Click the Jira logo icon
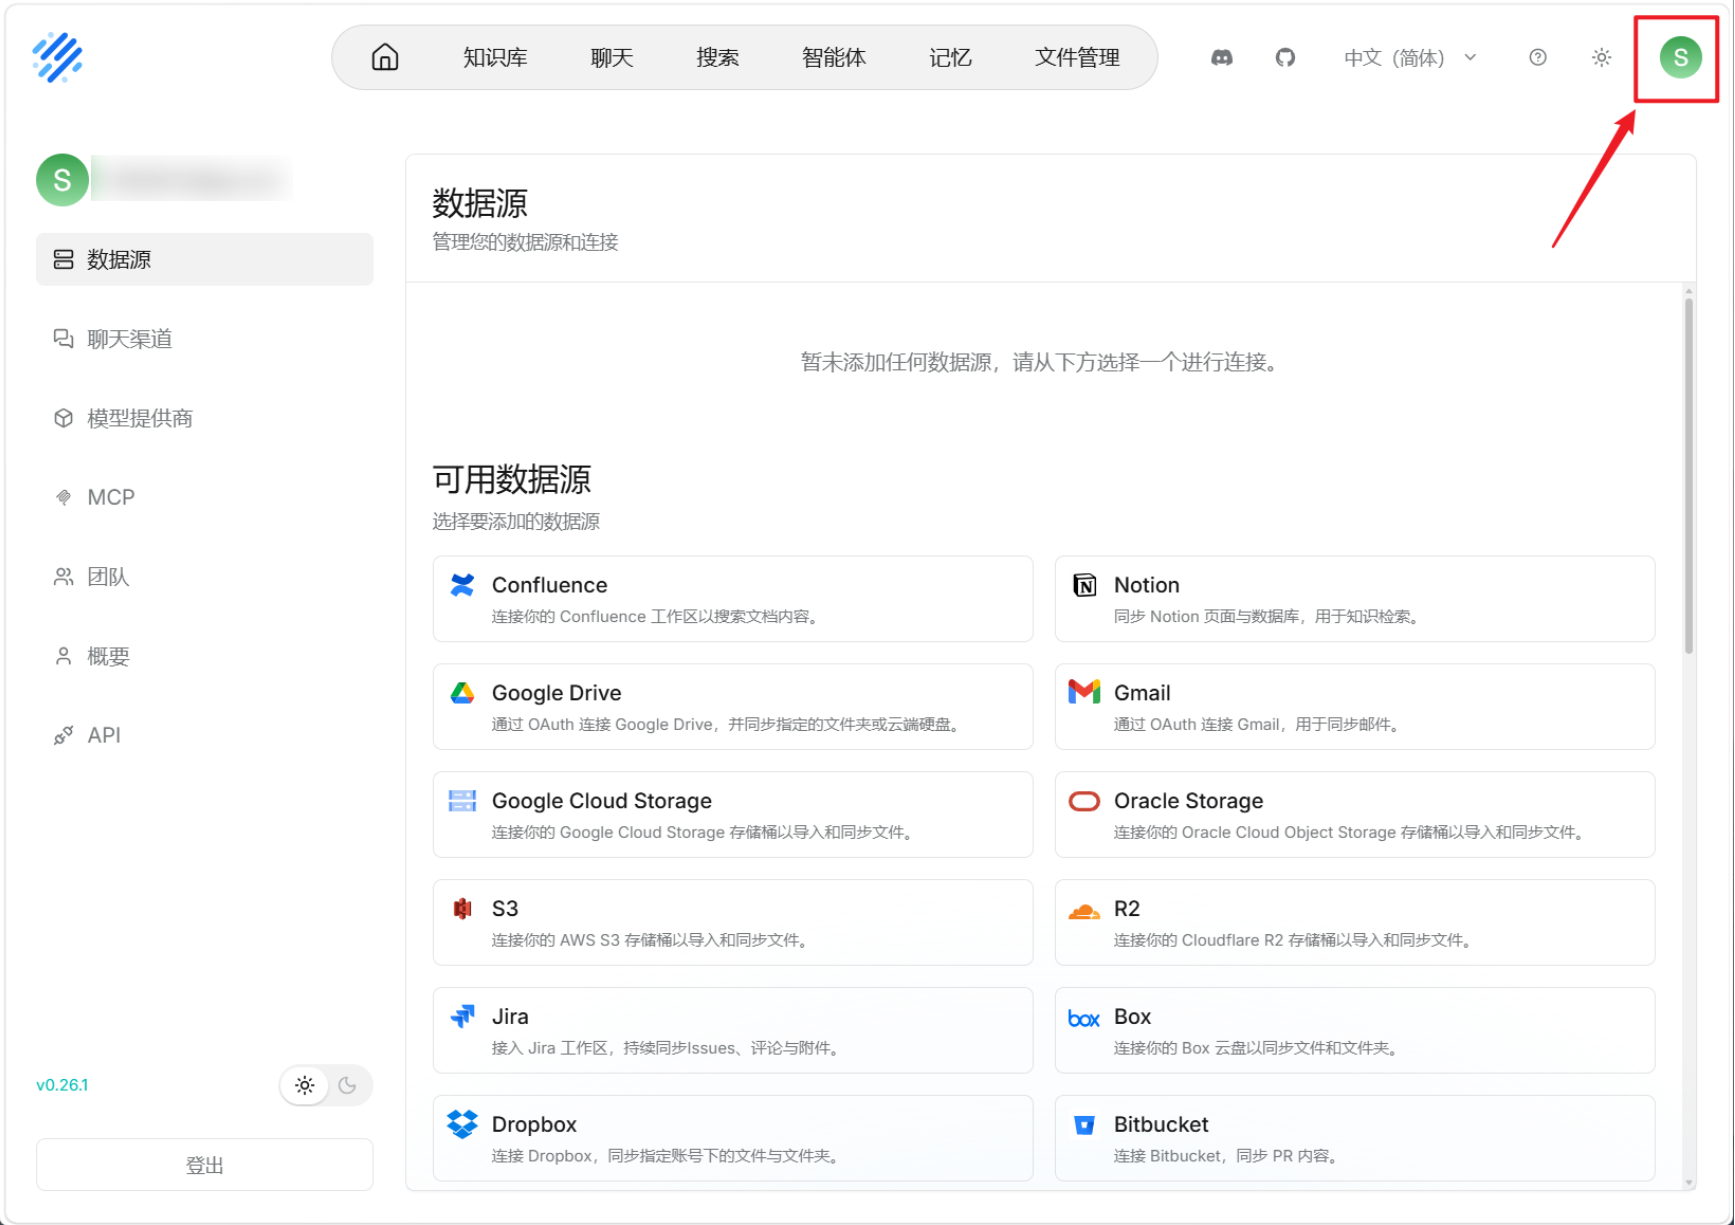Viewport: 1735px width, 1225px height. (x=462, y=1017)
